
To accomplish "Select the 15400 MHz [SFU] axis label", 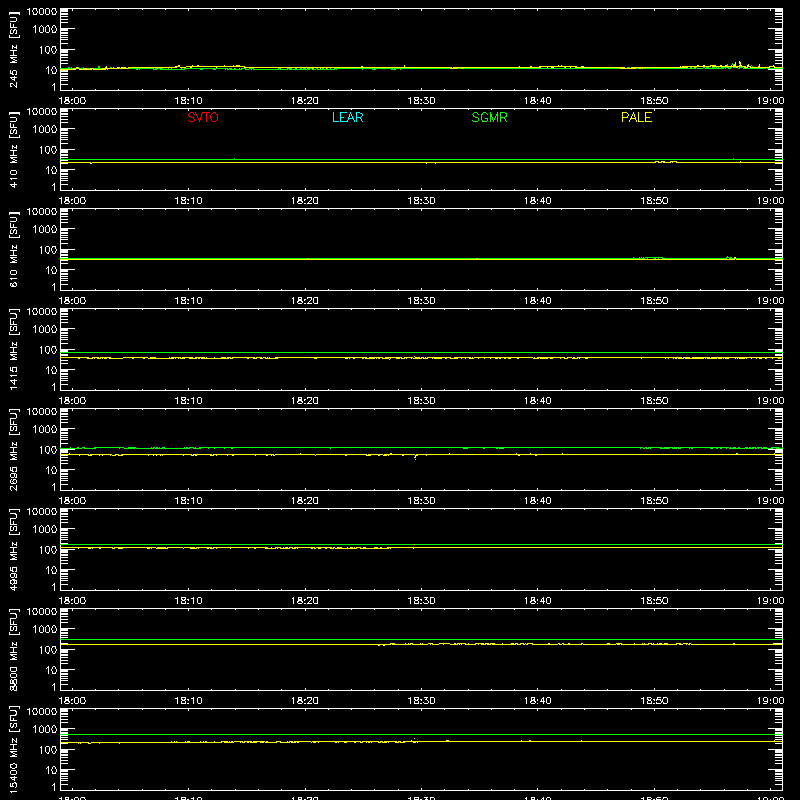I will pyautogui.click(x=13, y=749).
